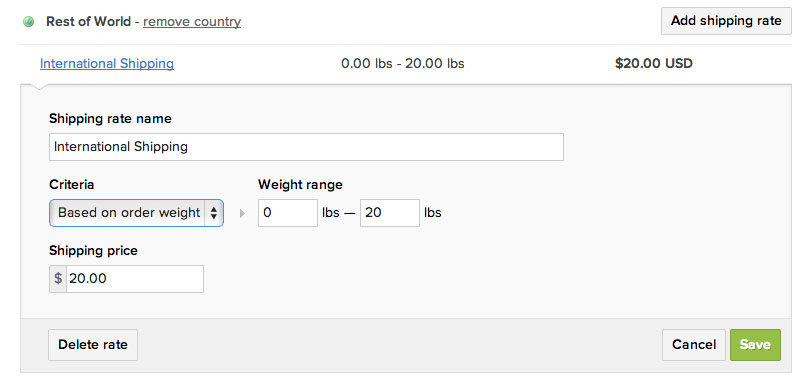Click the 'remove country' link
Image resolution: width=801 pixels, height=385 pixels.
click(192, 22)
